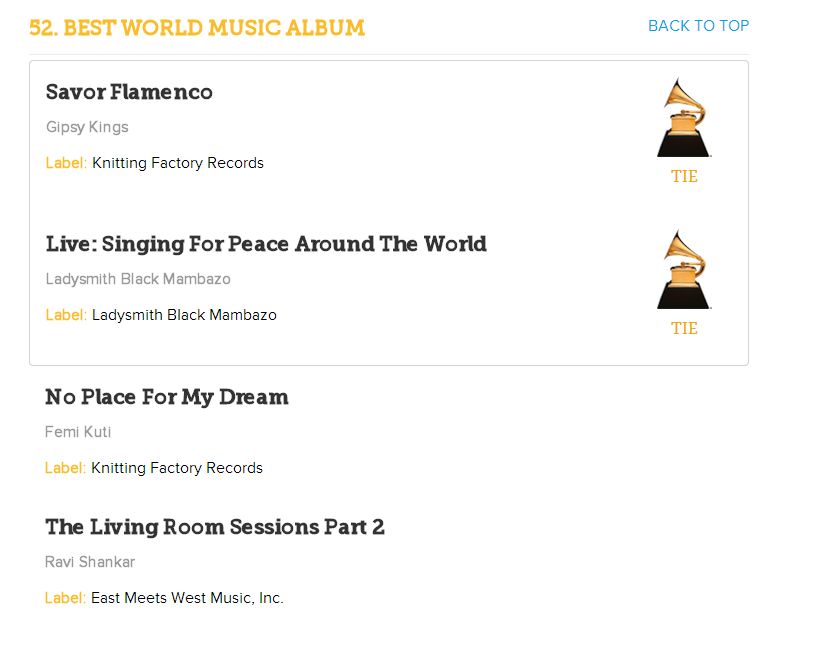Select the Ladysmith Black Mambazo artist name

click(x=138, y=279)
